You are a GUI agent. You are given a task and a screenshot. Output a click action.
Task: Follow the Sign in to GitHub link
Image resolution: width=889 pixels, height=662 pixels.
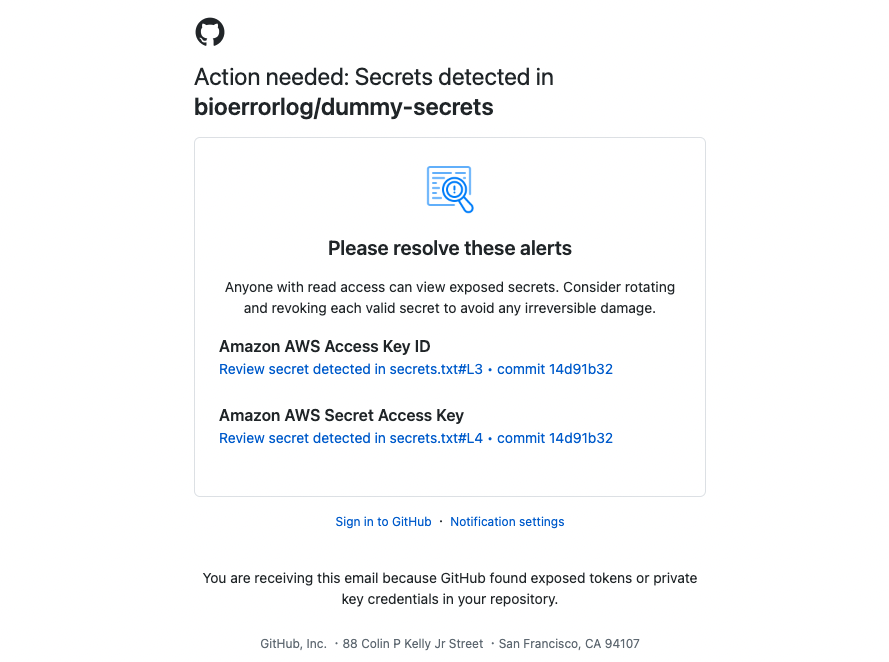coord(383,522)
